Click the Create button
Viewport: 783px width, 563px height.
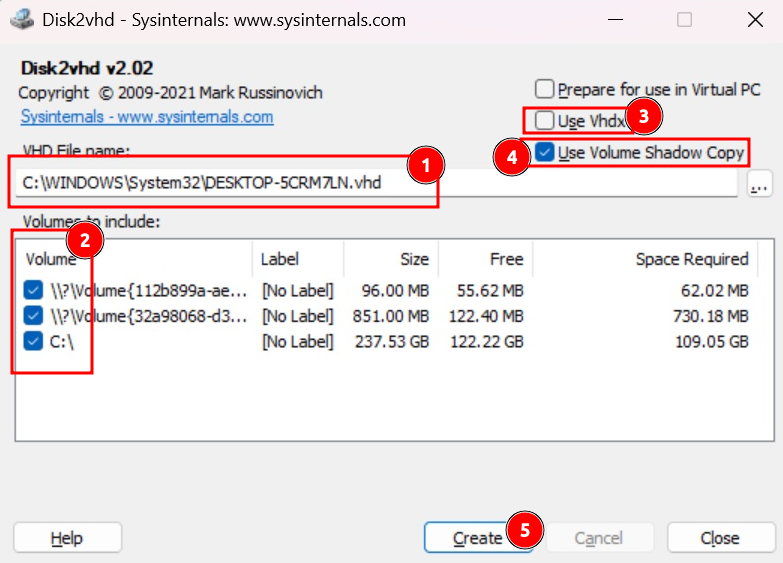478,538
